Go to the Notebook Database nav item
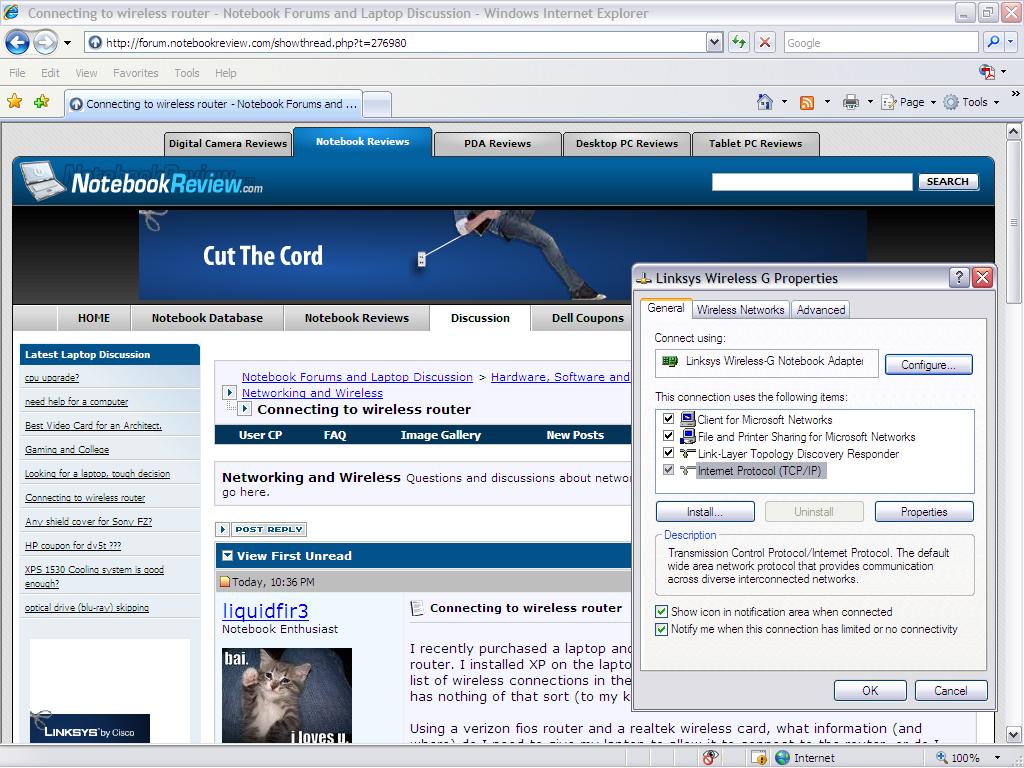This screenshot has width=1024, height=768. coord(207,318)
